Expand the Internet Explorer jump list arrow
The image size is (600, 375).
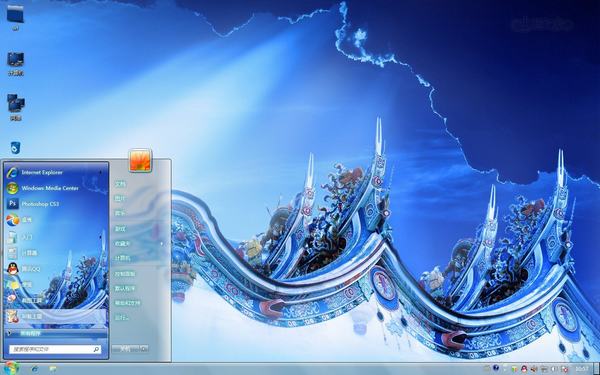point(101,173)
